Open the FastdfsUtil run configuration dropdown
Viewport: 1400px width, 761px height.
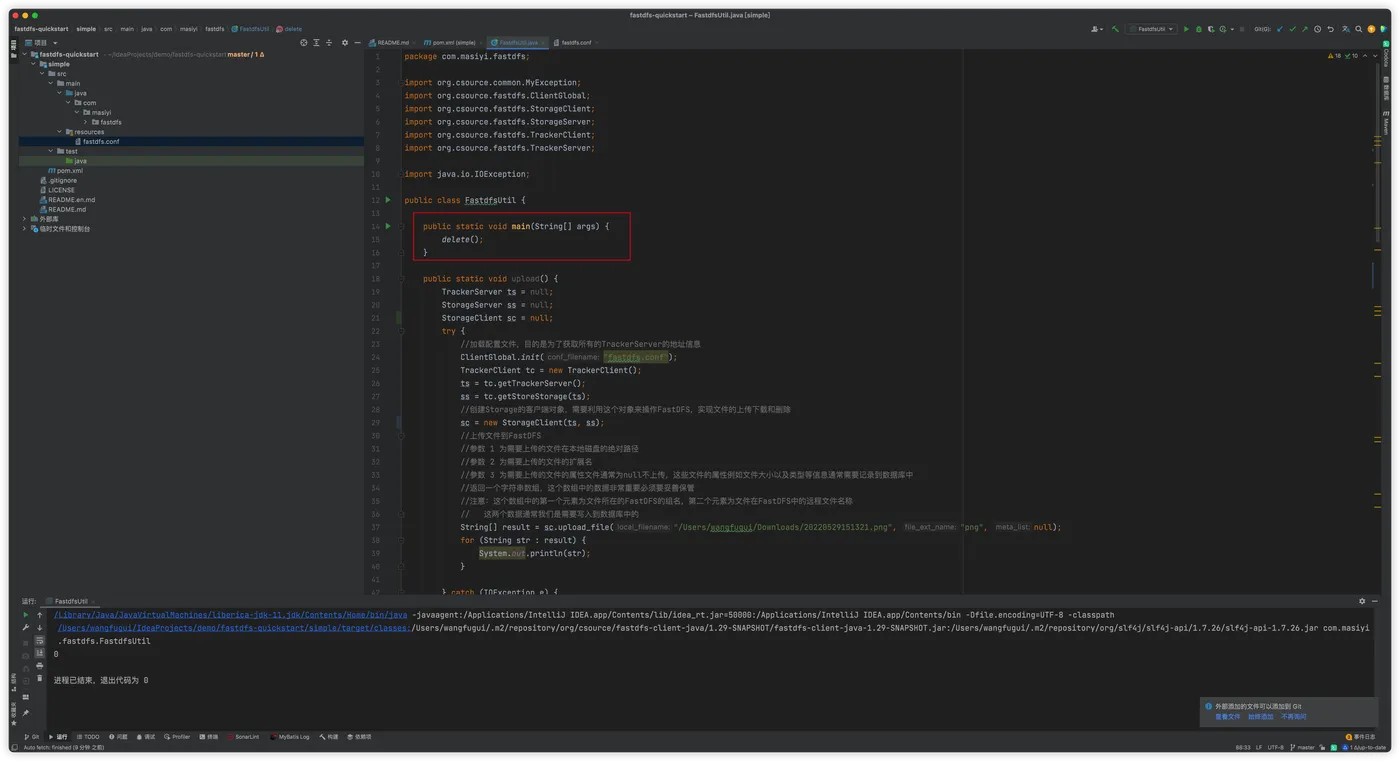(x=1152, y=29)
